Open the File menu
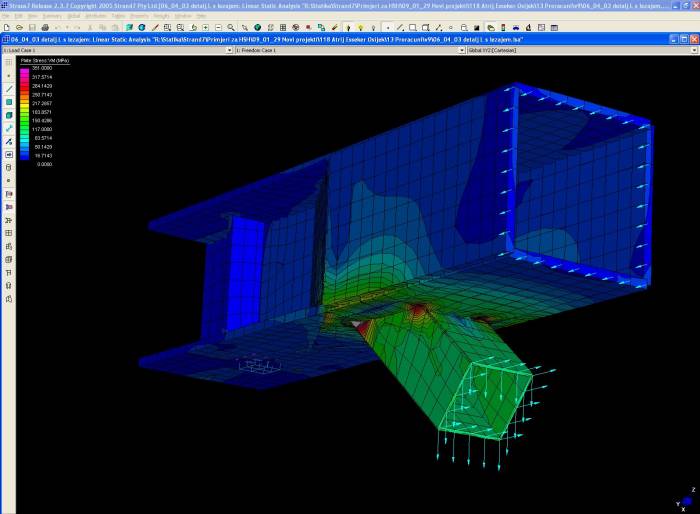This screenshot has height=514, width=700. [7, 16]
